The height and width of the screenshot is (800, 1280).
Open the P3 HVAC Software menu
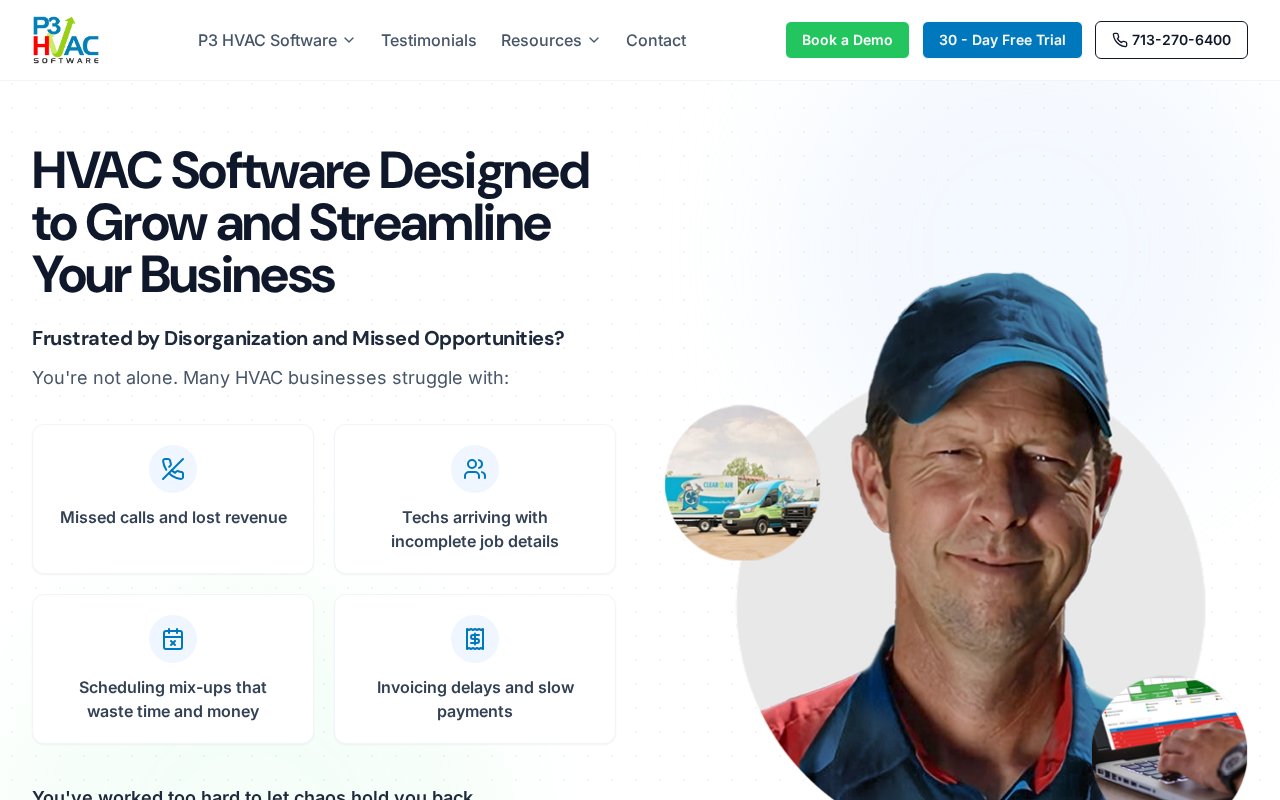coord(277,40)
